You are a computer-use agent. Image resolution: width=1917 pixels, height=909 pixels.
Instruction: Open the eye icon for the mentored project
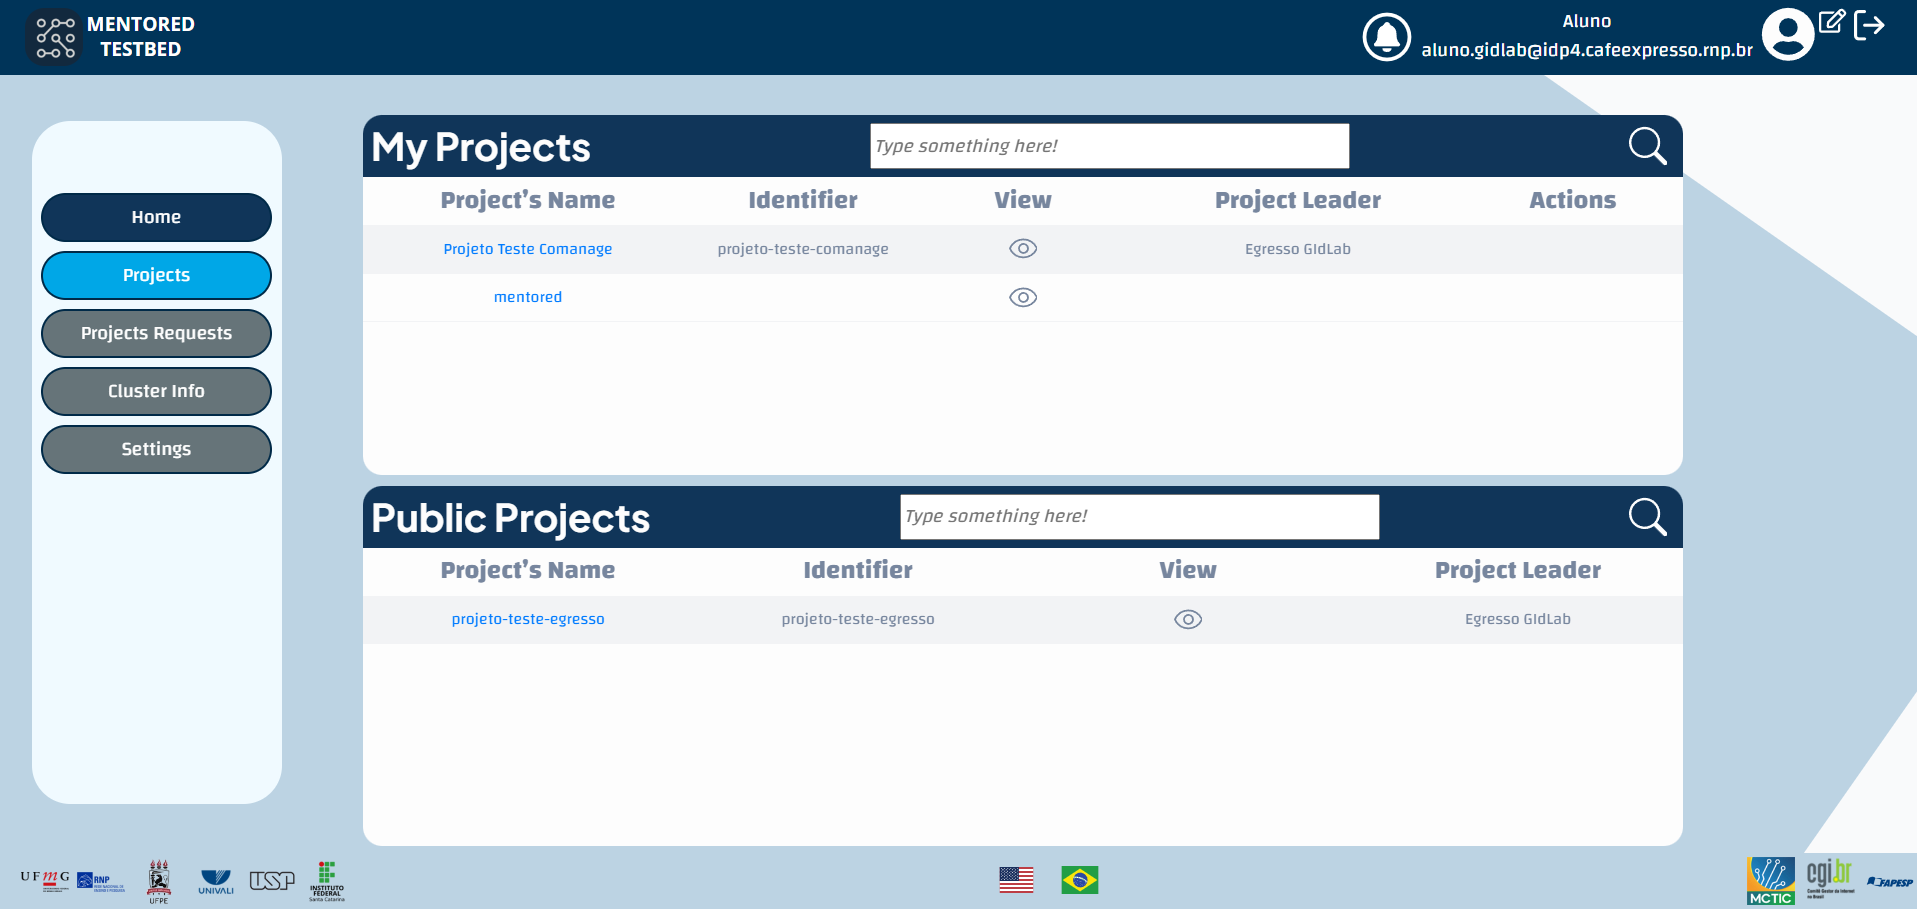[x=1022, y=297]
